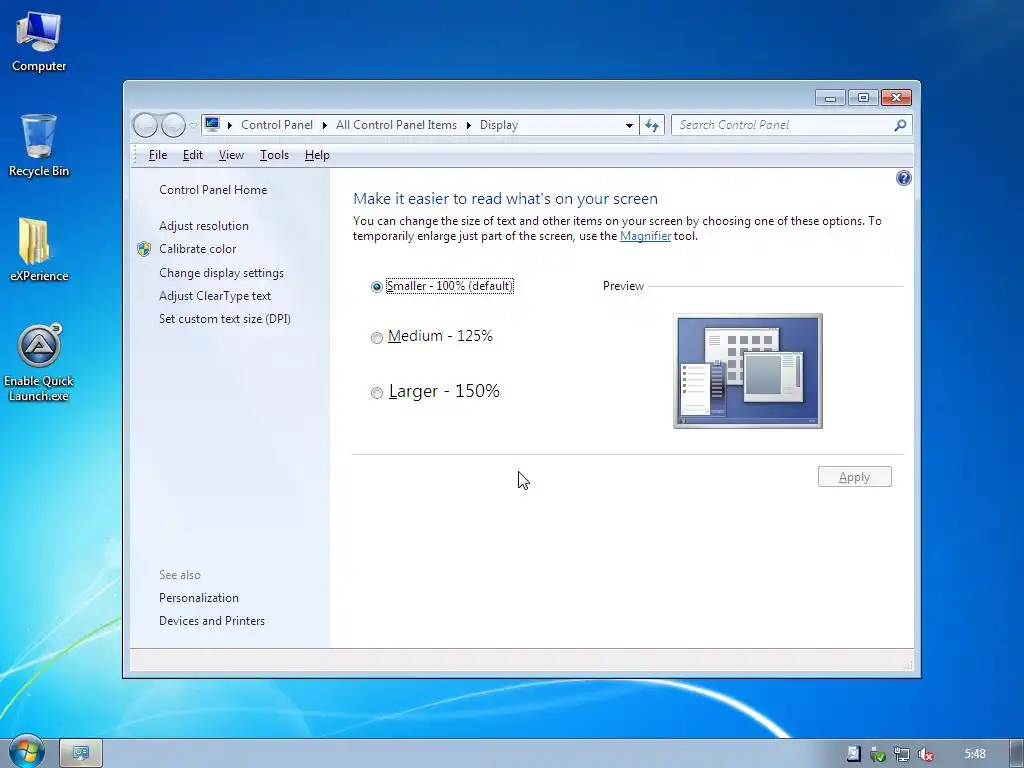Go to Control Panel Home

[213, 189]
